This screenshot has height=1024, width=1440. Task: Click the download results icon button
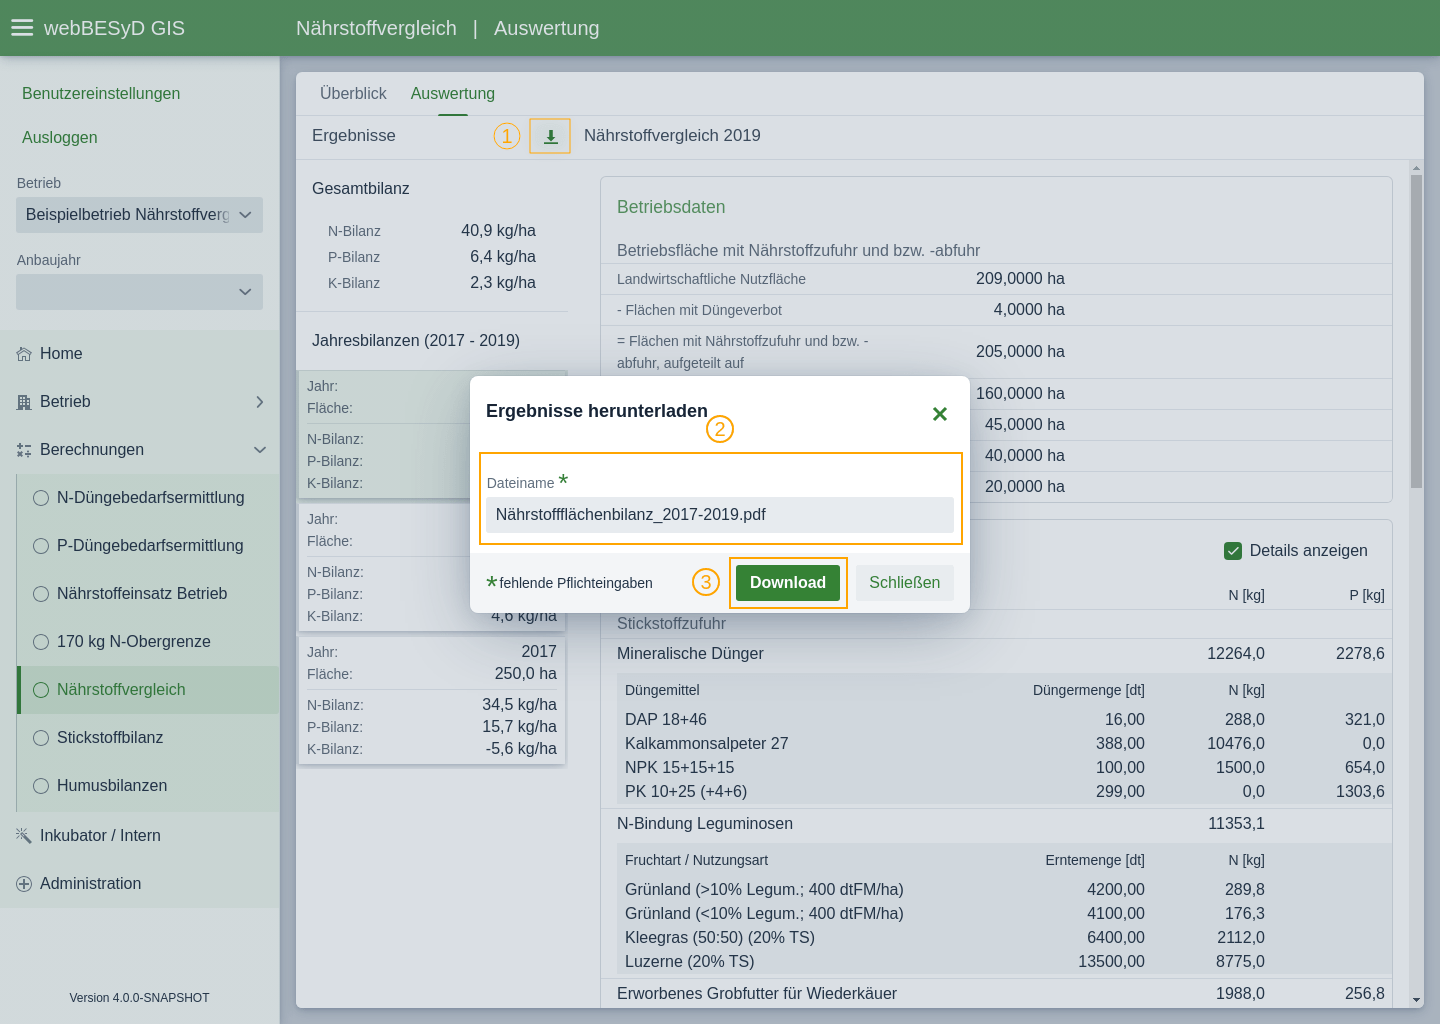550,136
